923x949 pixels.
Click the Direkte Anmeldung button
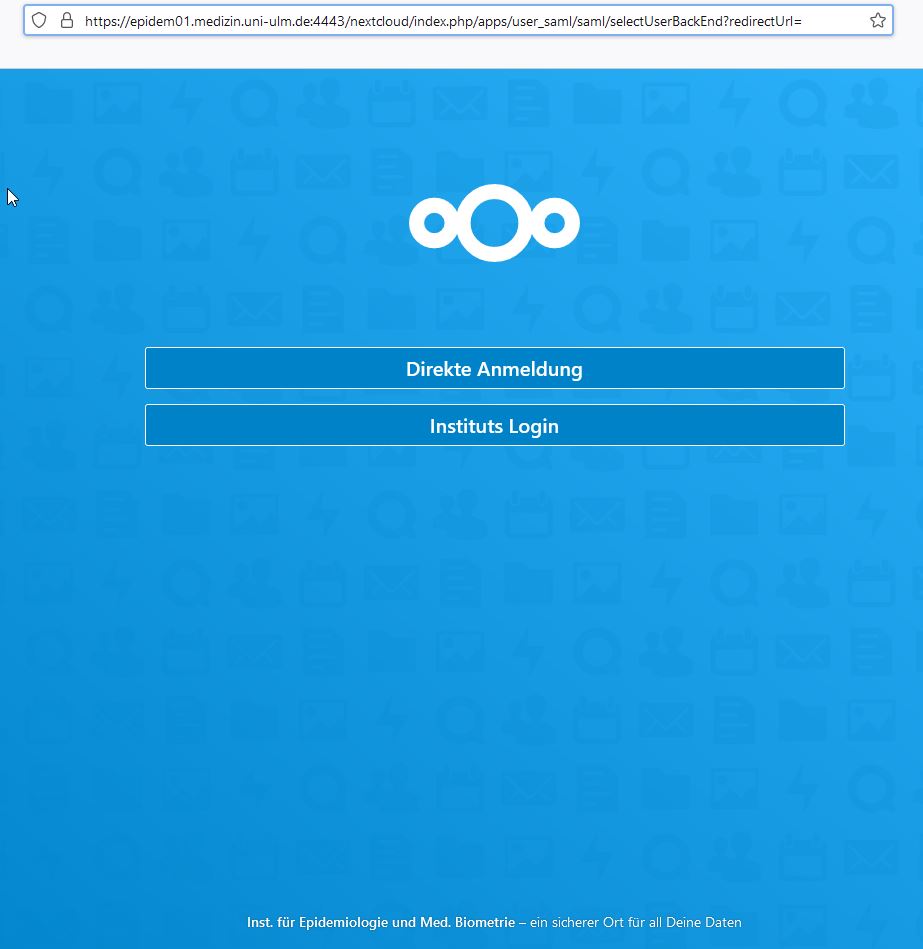[x=494, y=368]
